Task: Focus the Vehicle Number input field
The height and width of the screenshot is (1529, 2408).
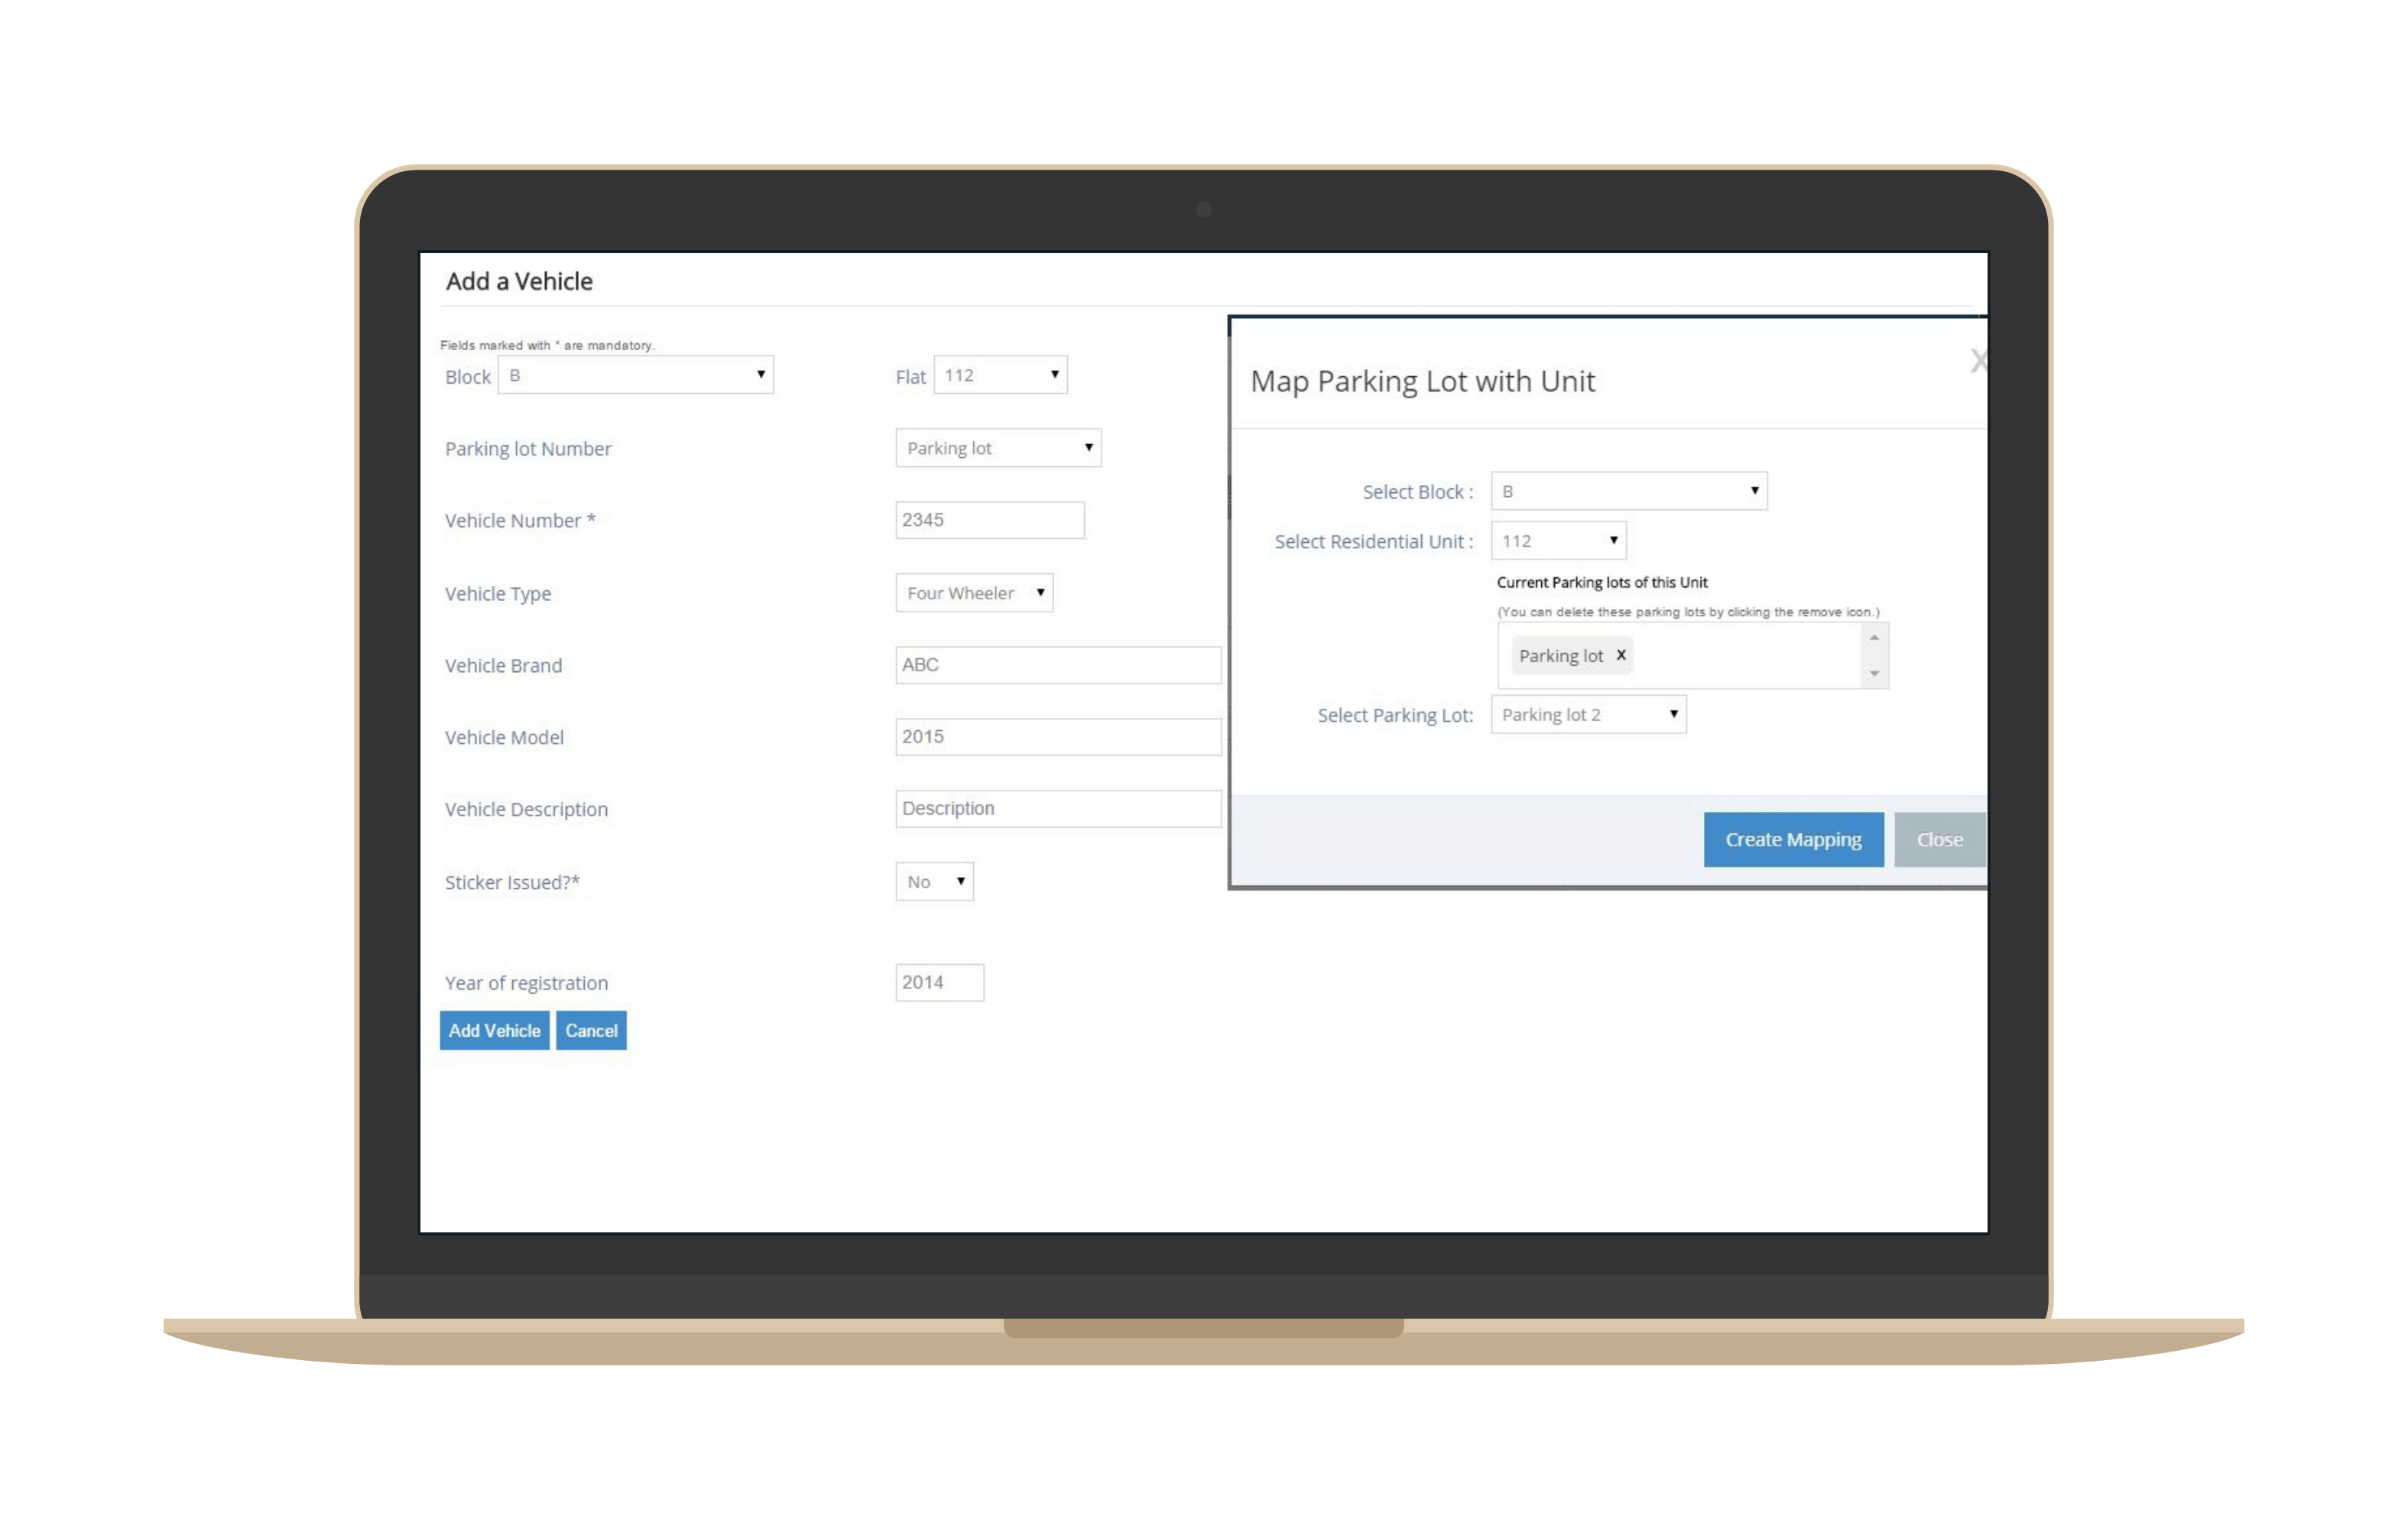Action: pyautogui.click(x=989, y=520)
